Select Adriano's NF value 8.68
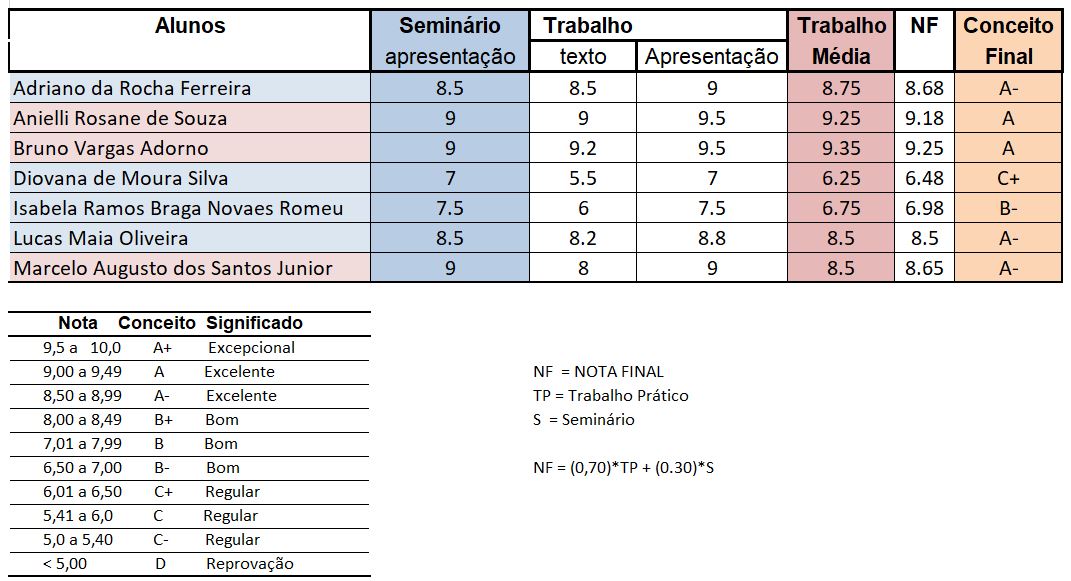Screen dimensions: 1071x581 click(924, 88)
